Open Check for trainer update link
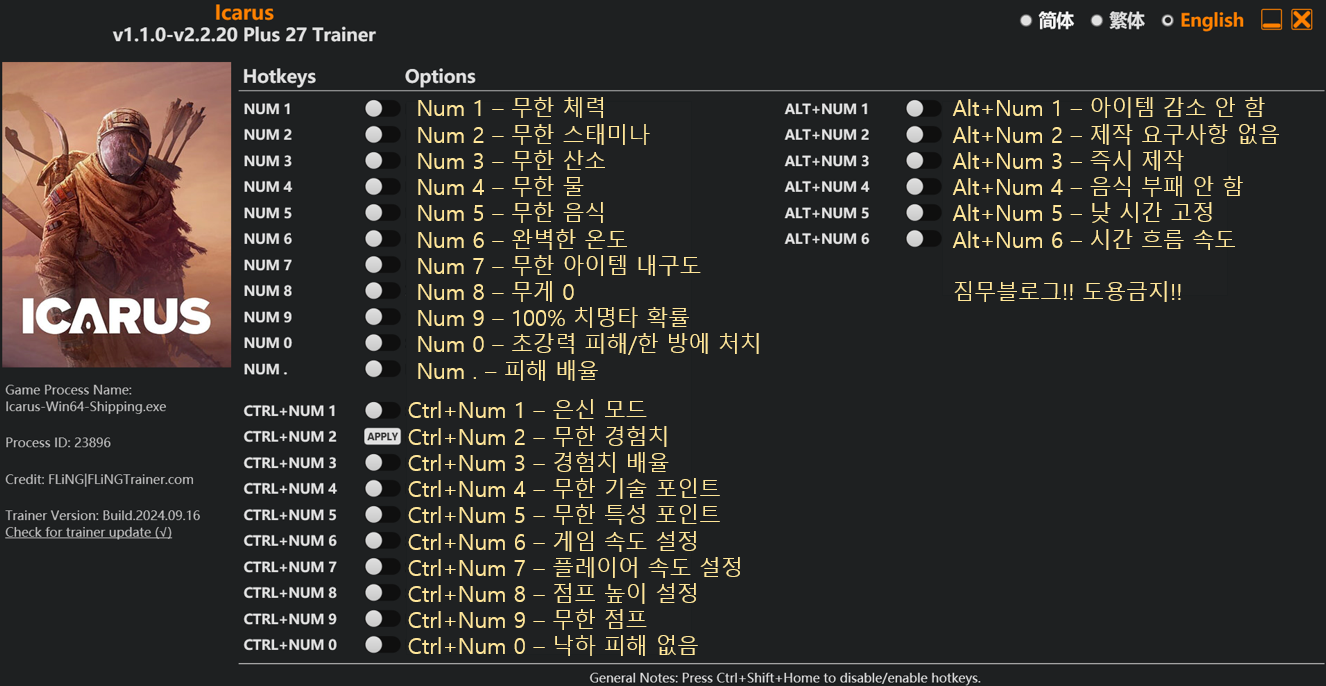1326x686 pixels. coord(88,532)
